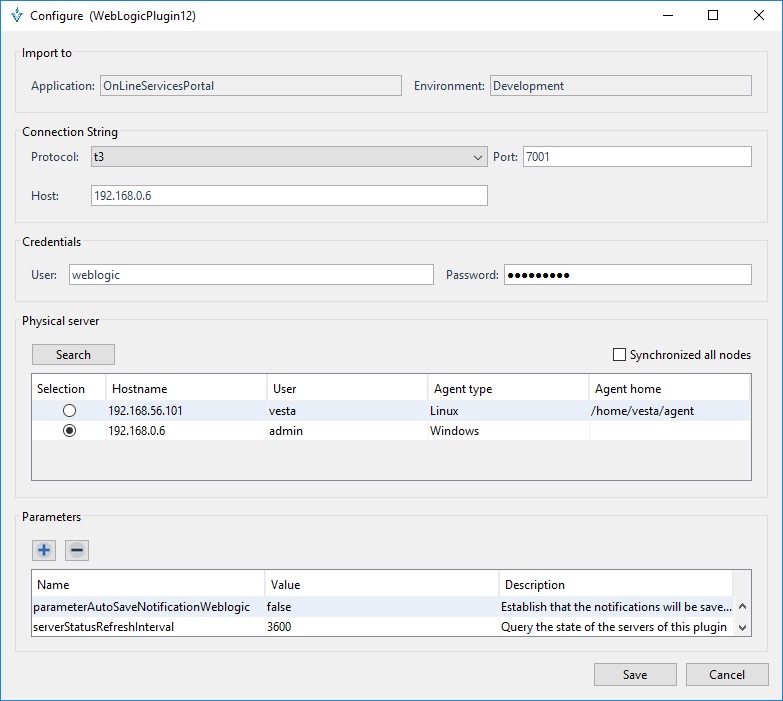Click the Description column header
The image size is (783, 701).
point(616,585)
